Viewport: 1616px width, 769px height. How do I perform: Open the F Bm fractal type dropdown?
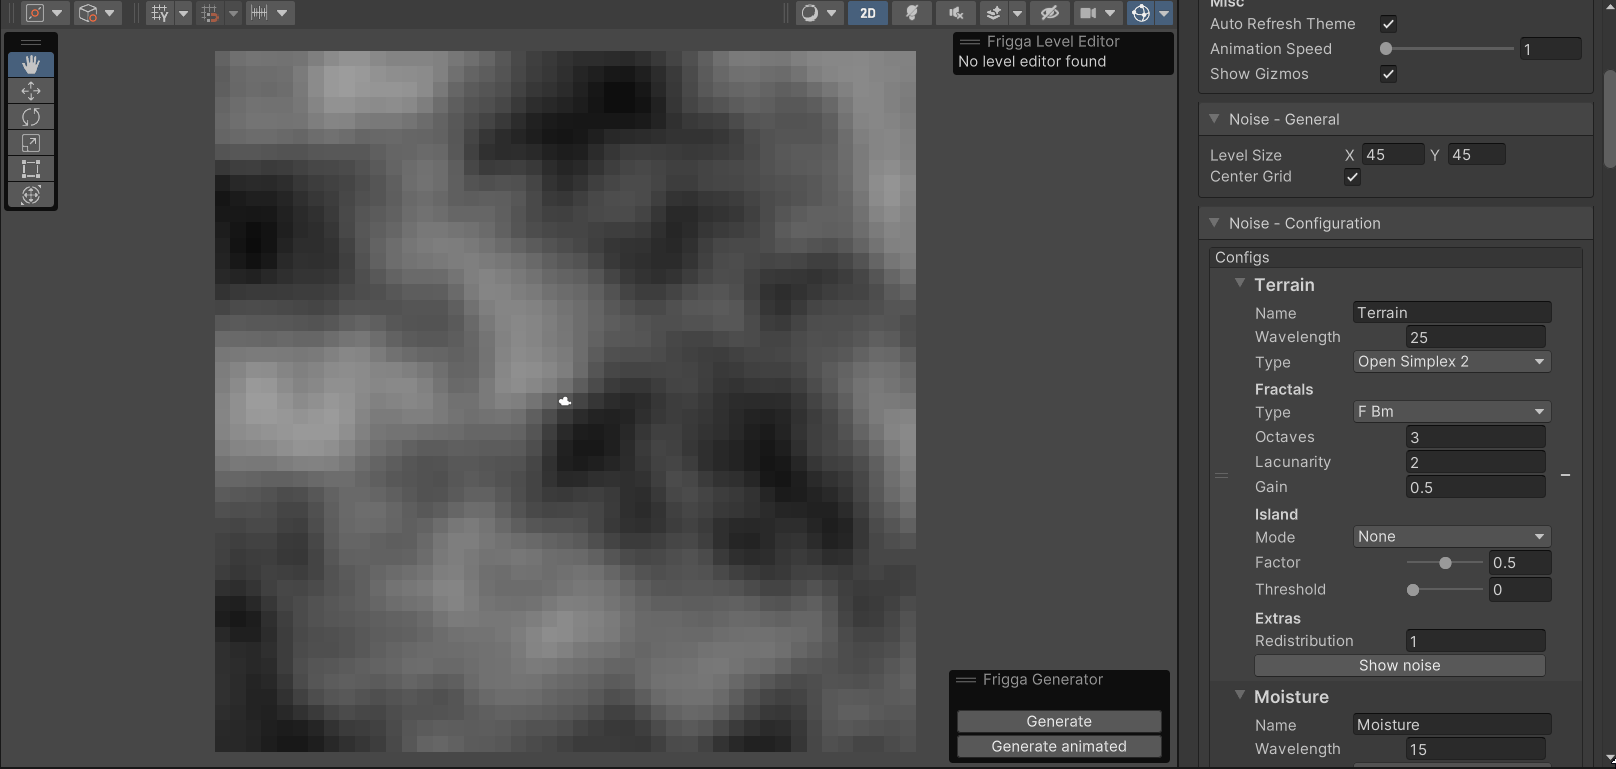[x=1451, y=412]
